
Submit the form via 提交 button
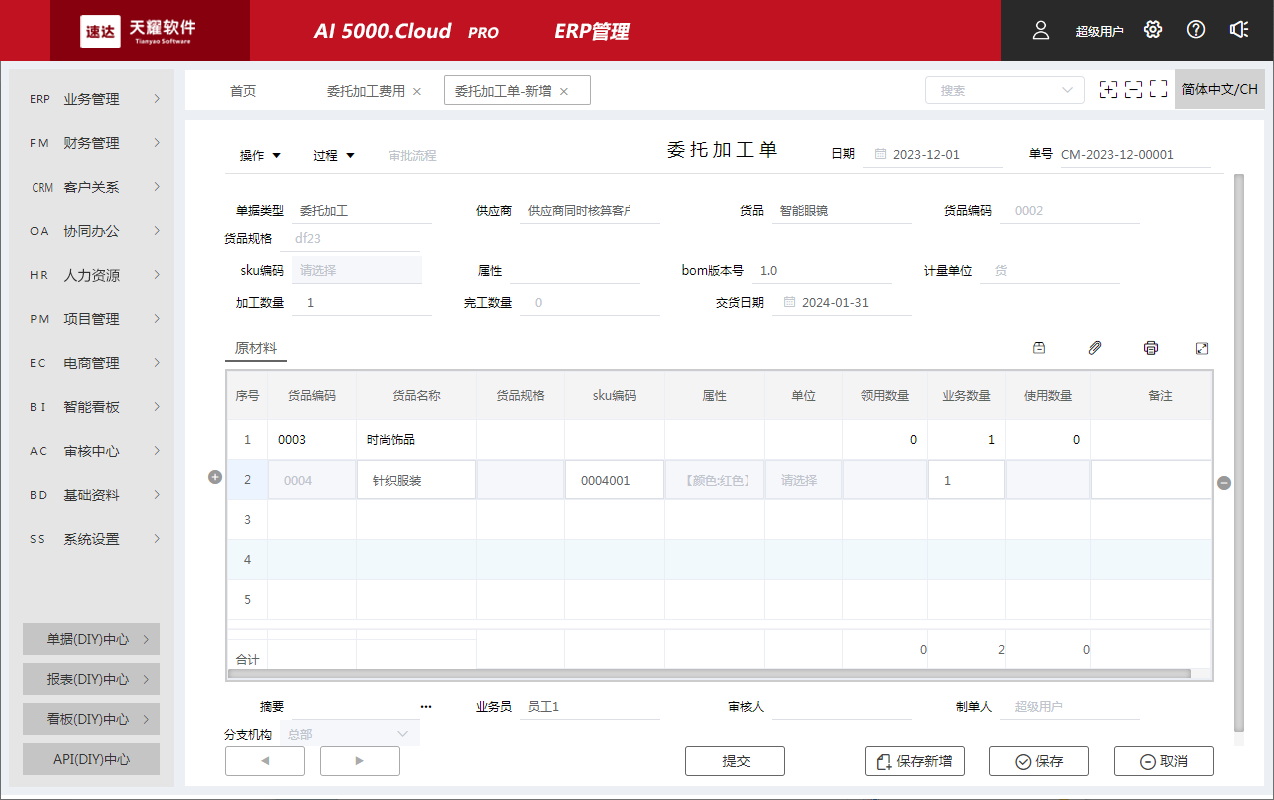click(x=734, y=761)
